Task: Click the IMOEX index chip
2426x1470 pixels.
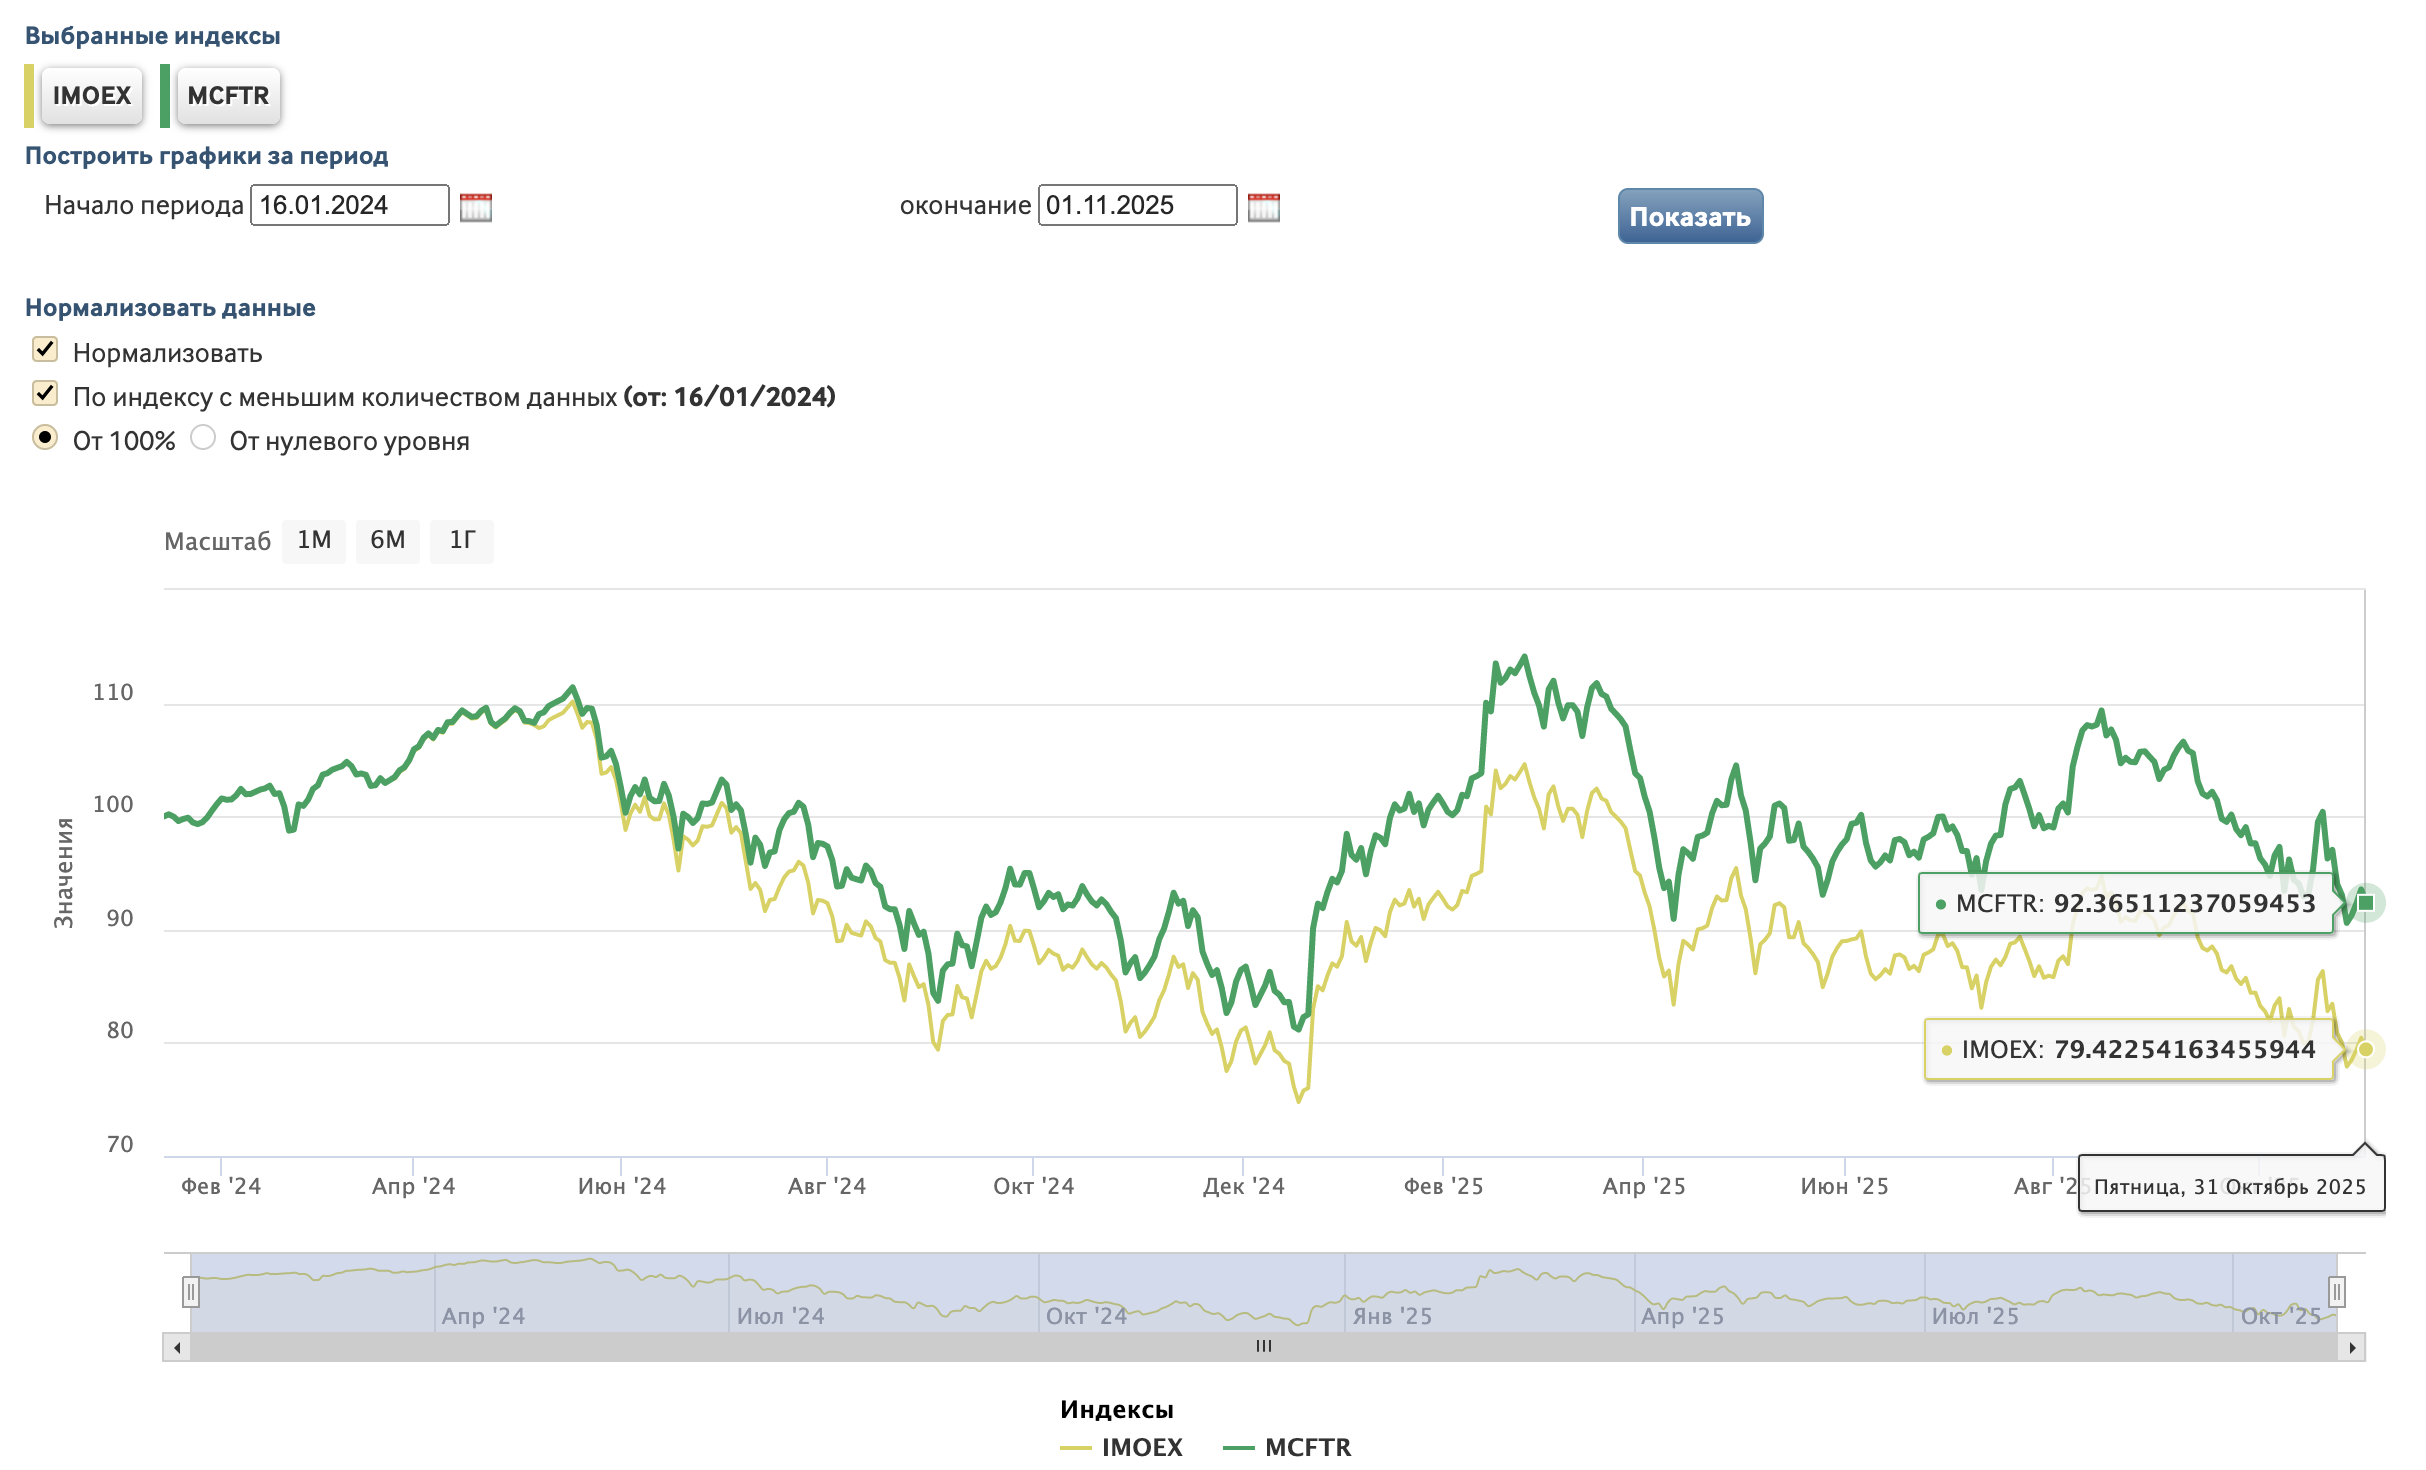Action: [92, 96]
